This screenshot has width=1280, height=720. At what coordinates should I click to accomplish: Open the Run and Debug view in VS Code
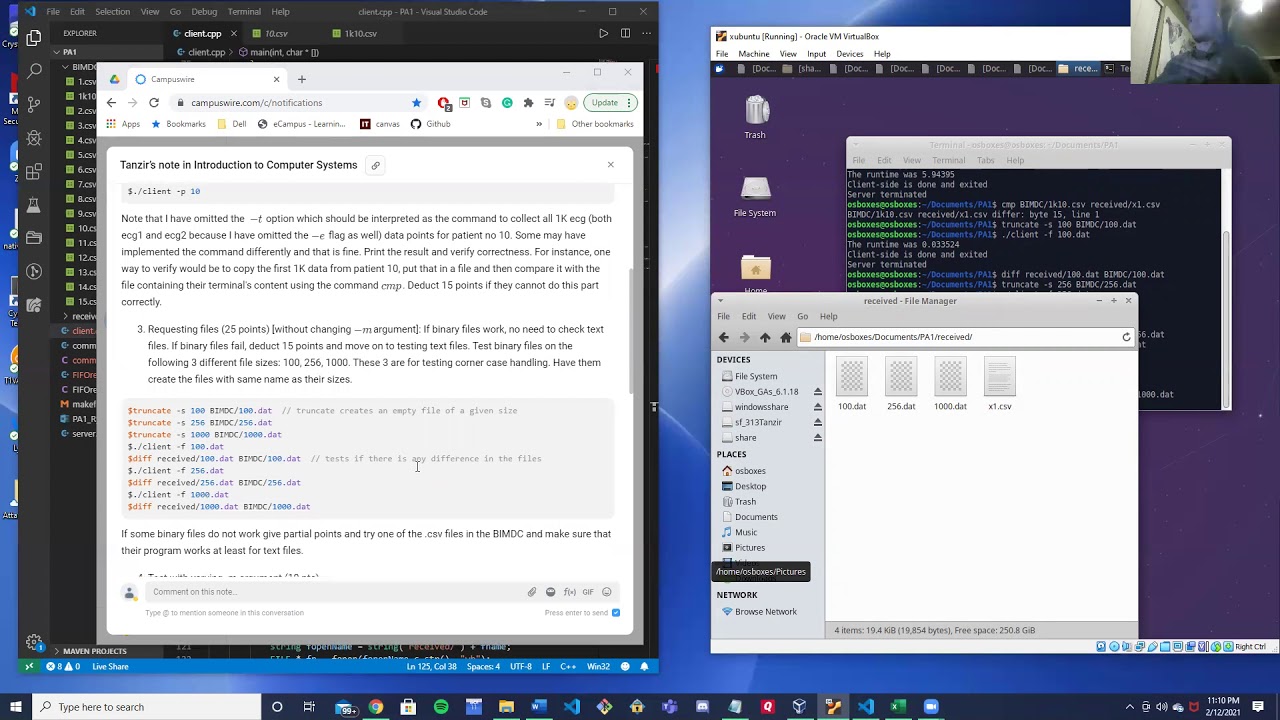34,137
